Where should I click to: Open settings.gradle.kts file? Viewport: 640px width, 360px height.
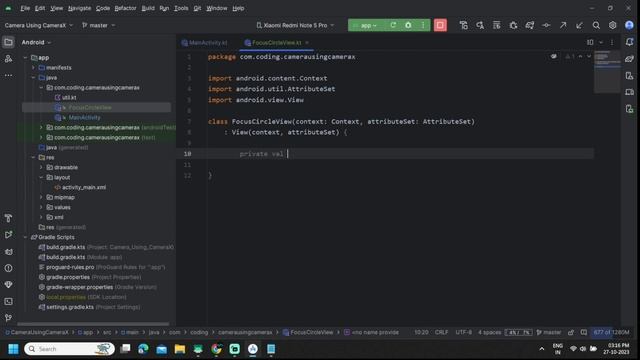(x=70, y=307)
